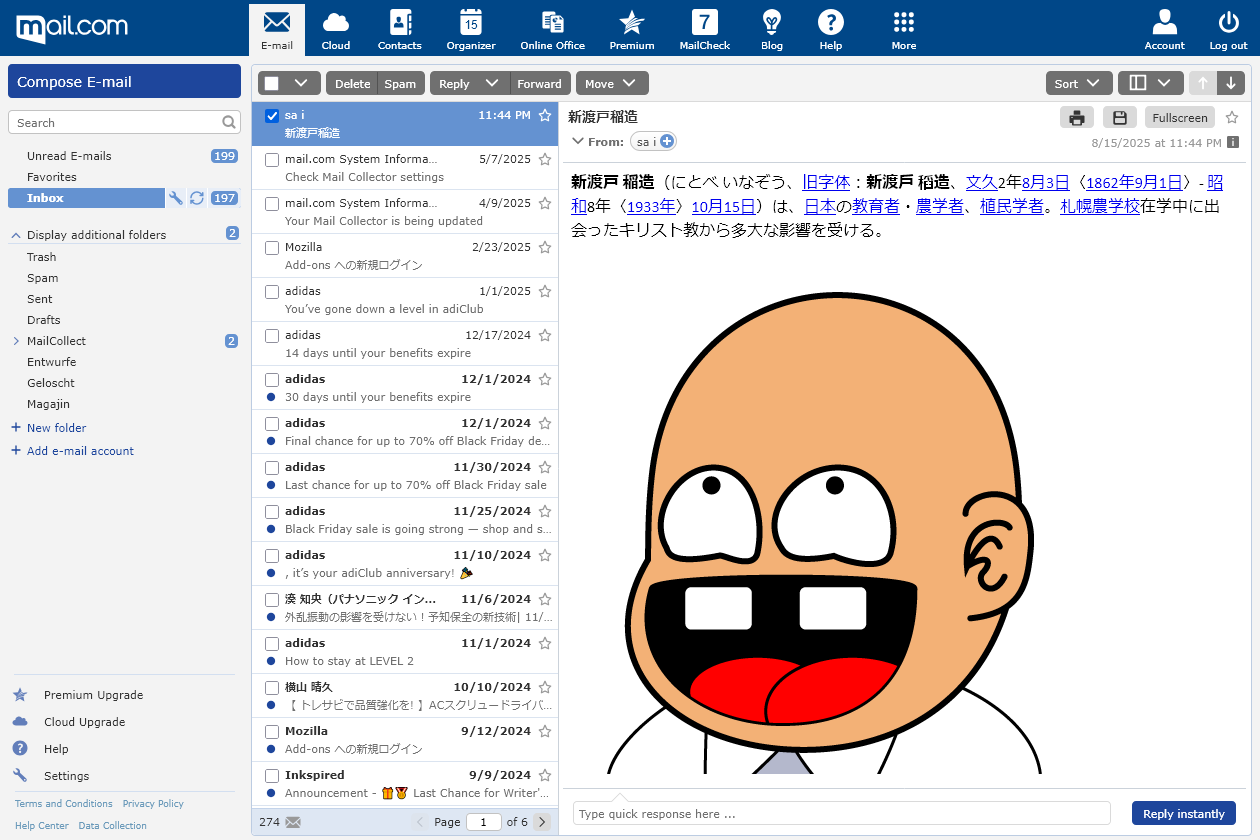Click the save floppy disk icon
The width and height of the screenshot is (1260, 840).
[x=1120, y=118]
